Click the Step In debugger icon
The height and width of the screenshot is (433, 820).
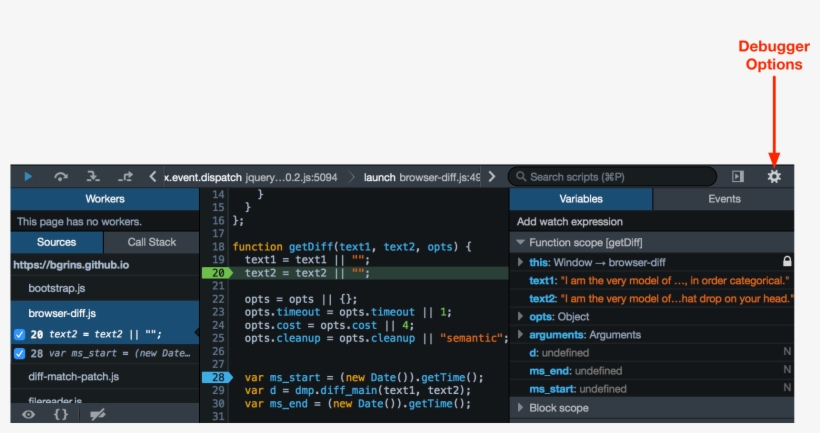93,177
